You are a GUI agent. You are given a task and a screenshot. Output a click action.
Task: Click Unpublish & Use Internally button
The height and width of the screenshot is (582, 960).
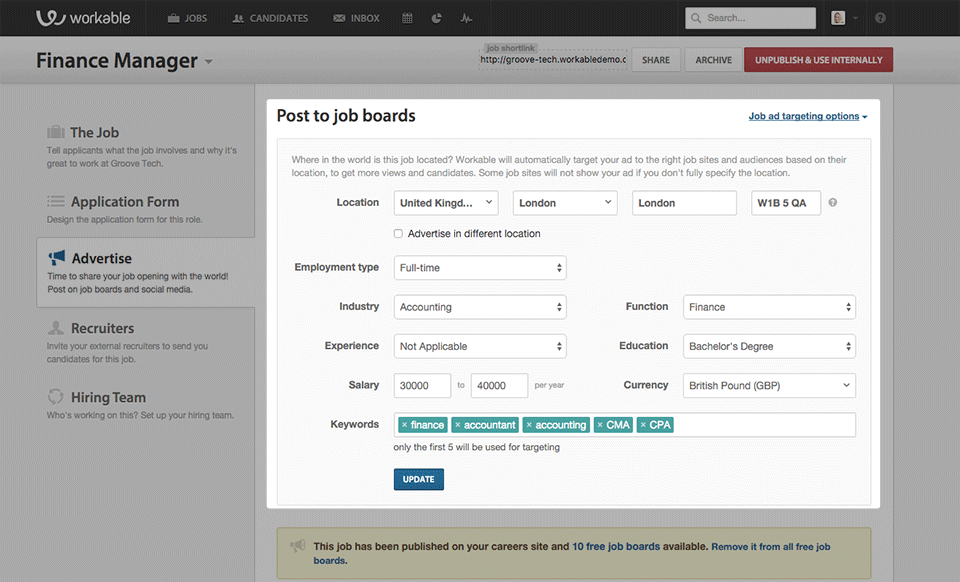click(x=818, y=60)
